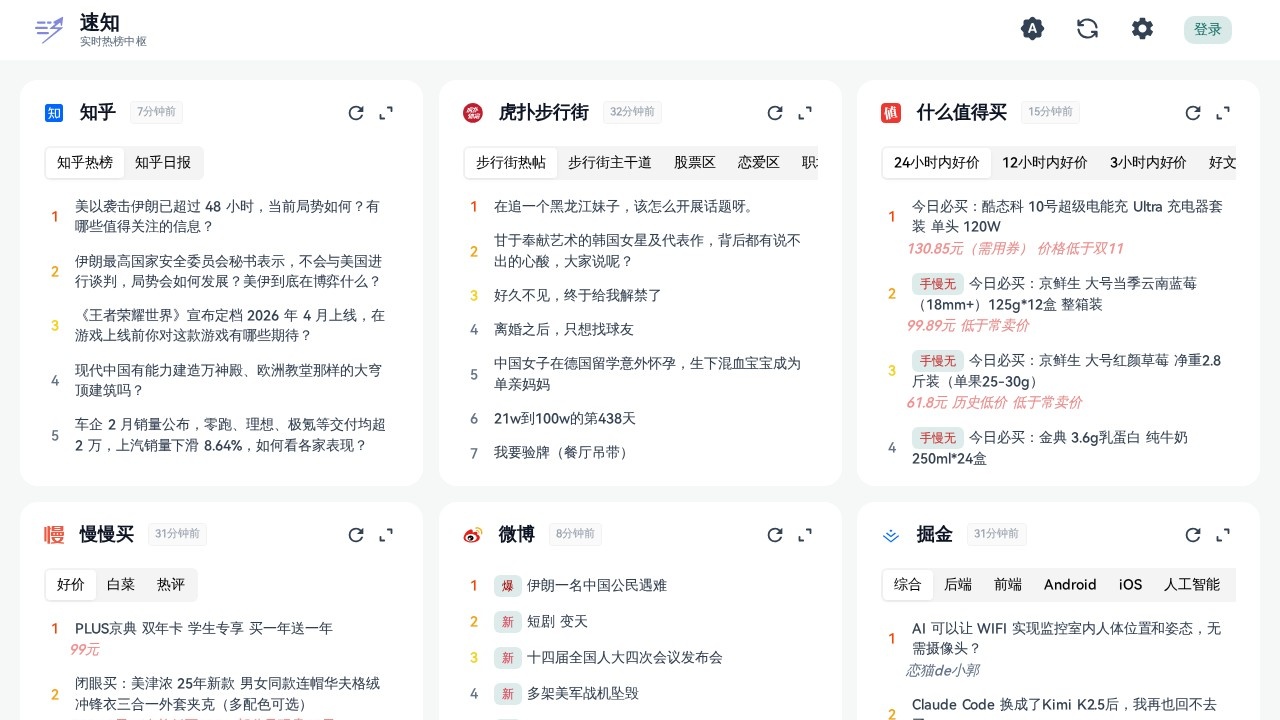This screenshot has height=720, width=1280.
Task: Expand the 慢慢买 card to fullscreen
Action: coord(386,535)
